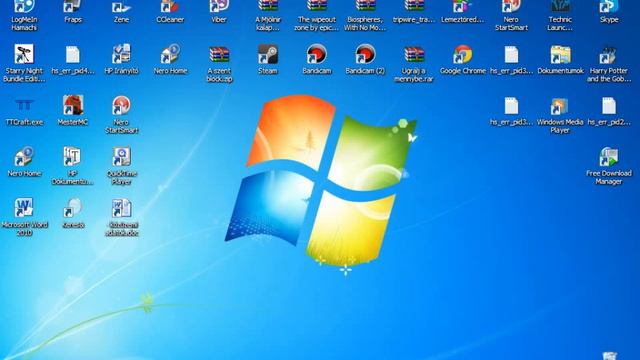This screenshot has width=640, height=360.
Task: Select the Biospheres, With No Mo archive
Action: [x=365, y=16]
